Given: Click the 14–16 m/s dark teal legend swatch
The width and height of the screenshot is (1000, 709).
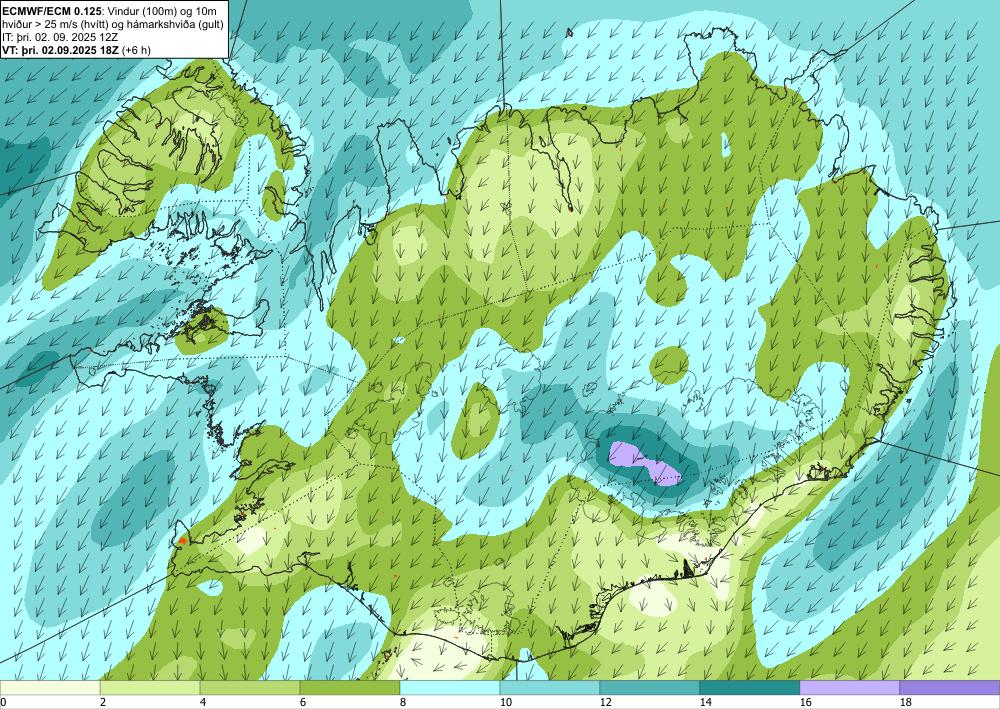Looking at the screenshot, I should (750, 688).
